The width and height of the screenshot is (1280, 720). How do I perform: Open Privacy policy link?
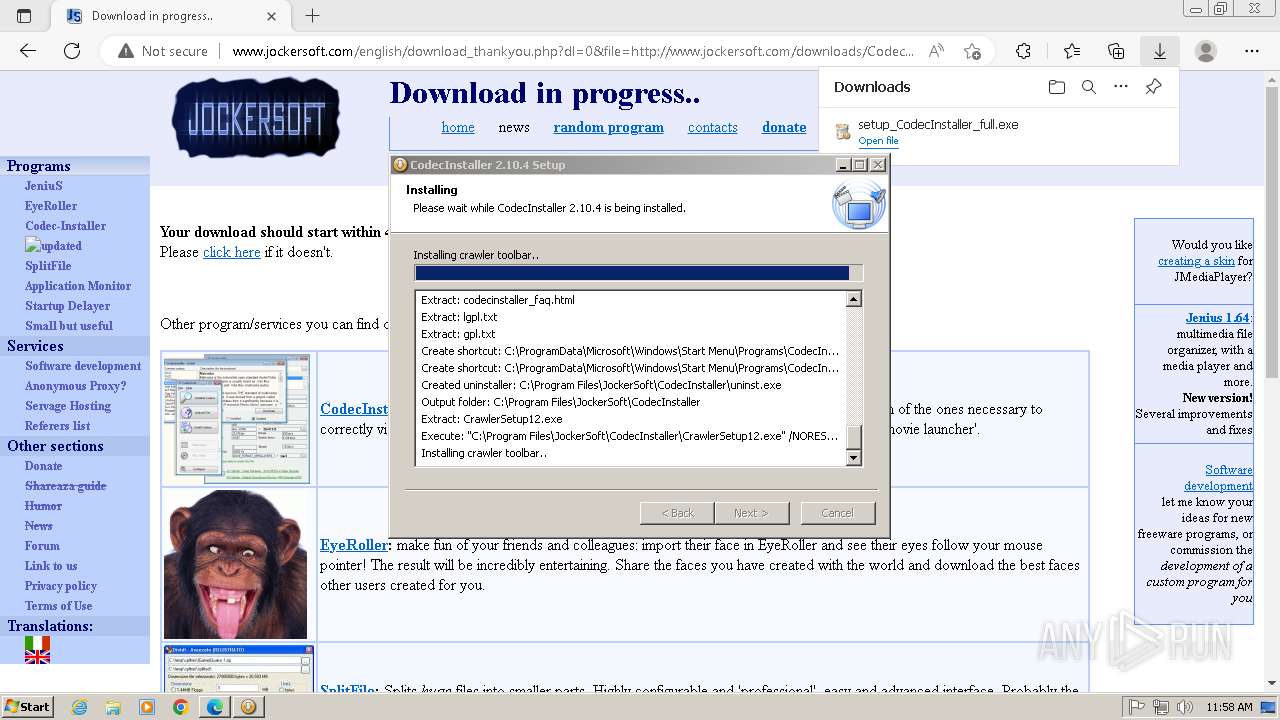tap(61, 586)
